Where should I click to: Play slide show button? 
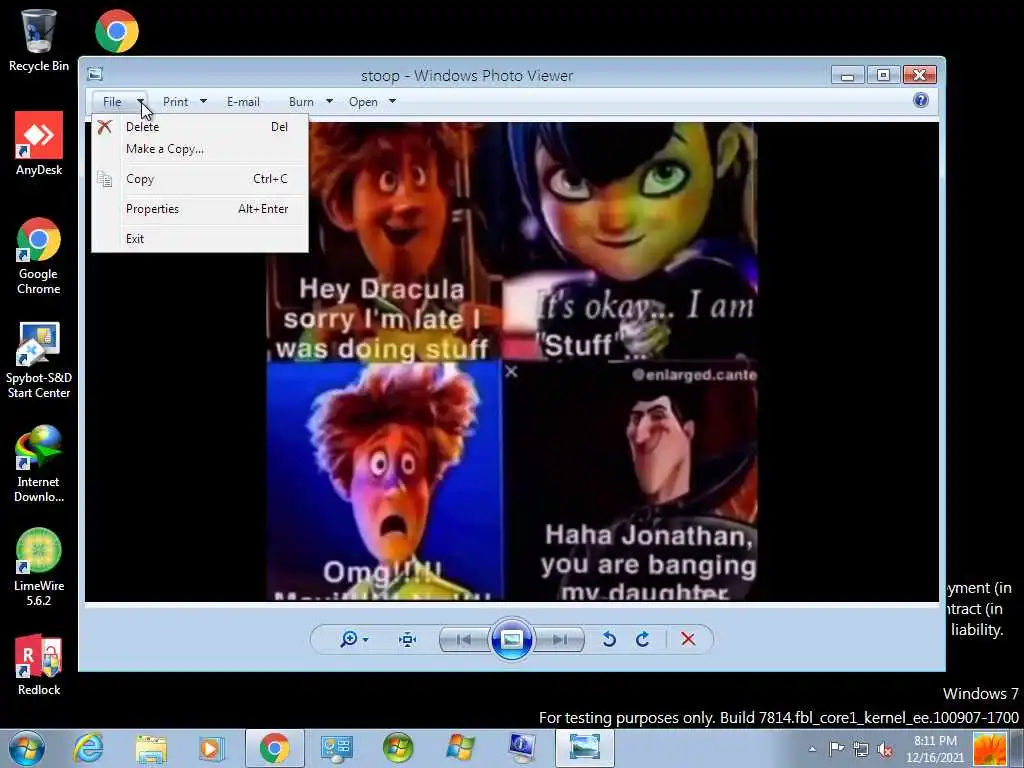511,639
